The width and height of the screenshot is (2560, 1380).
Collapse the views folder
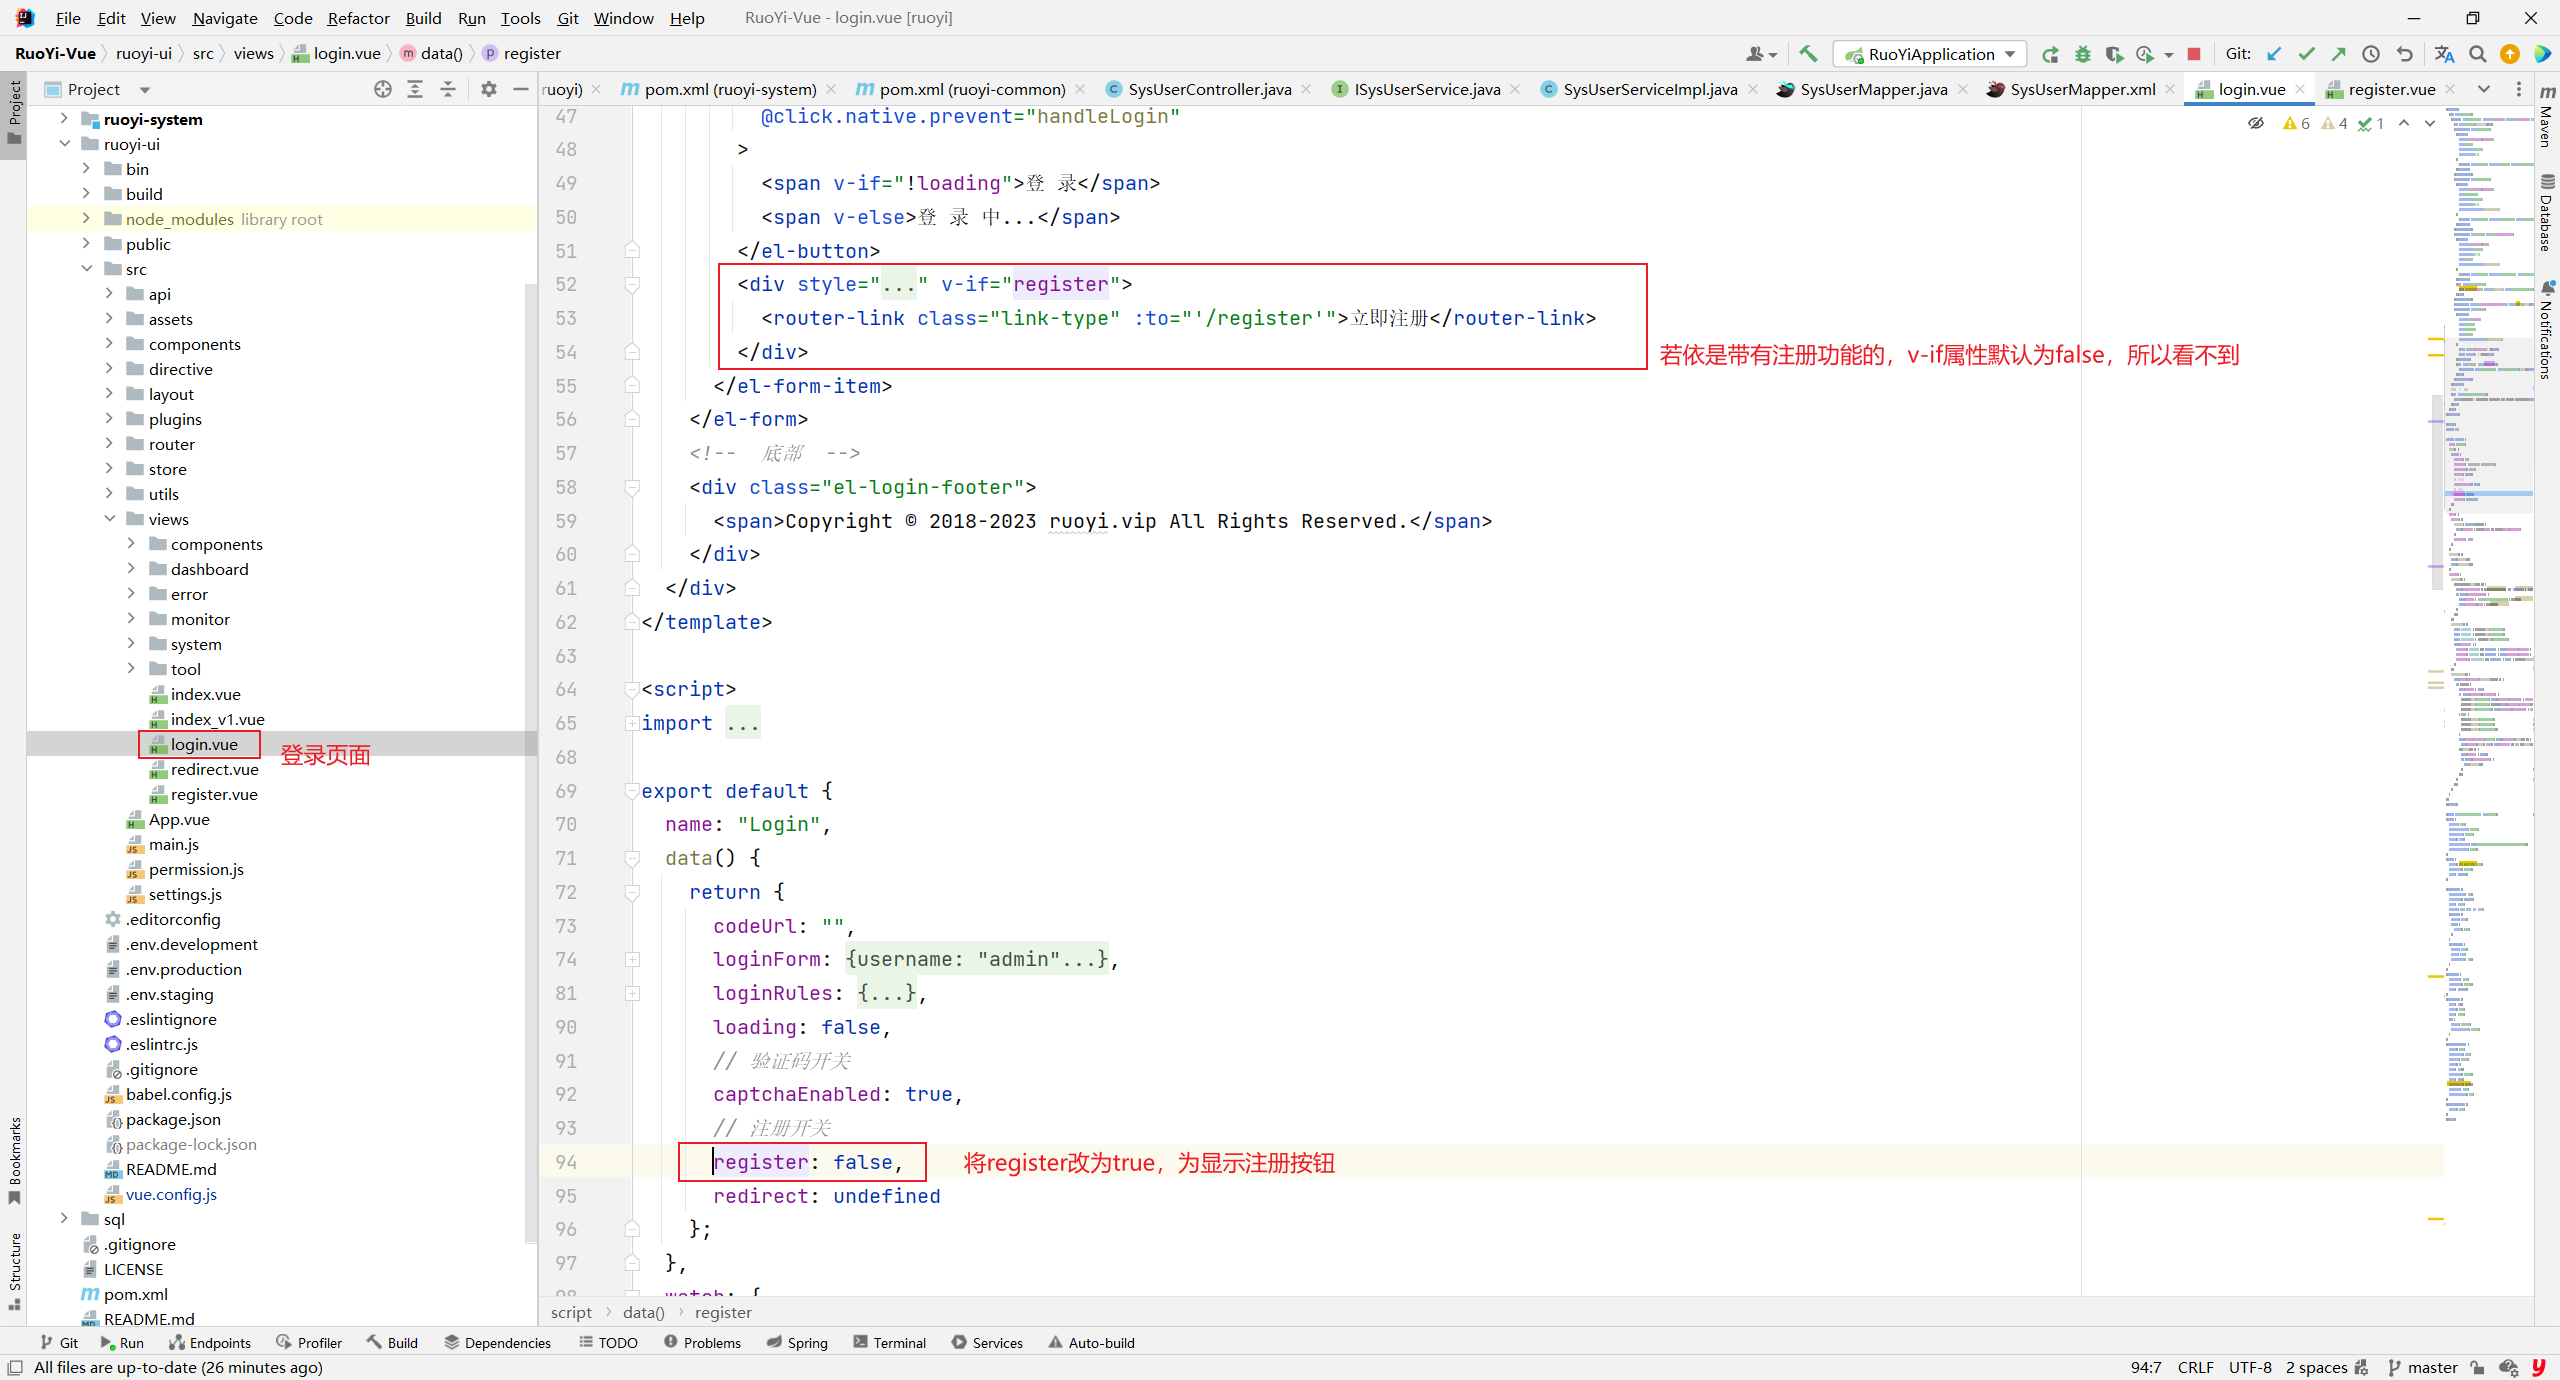point(109,519)
